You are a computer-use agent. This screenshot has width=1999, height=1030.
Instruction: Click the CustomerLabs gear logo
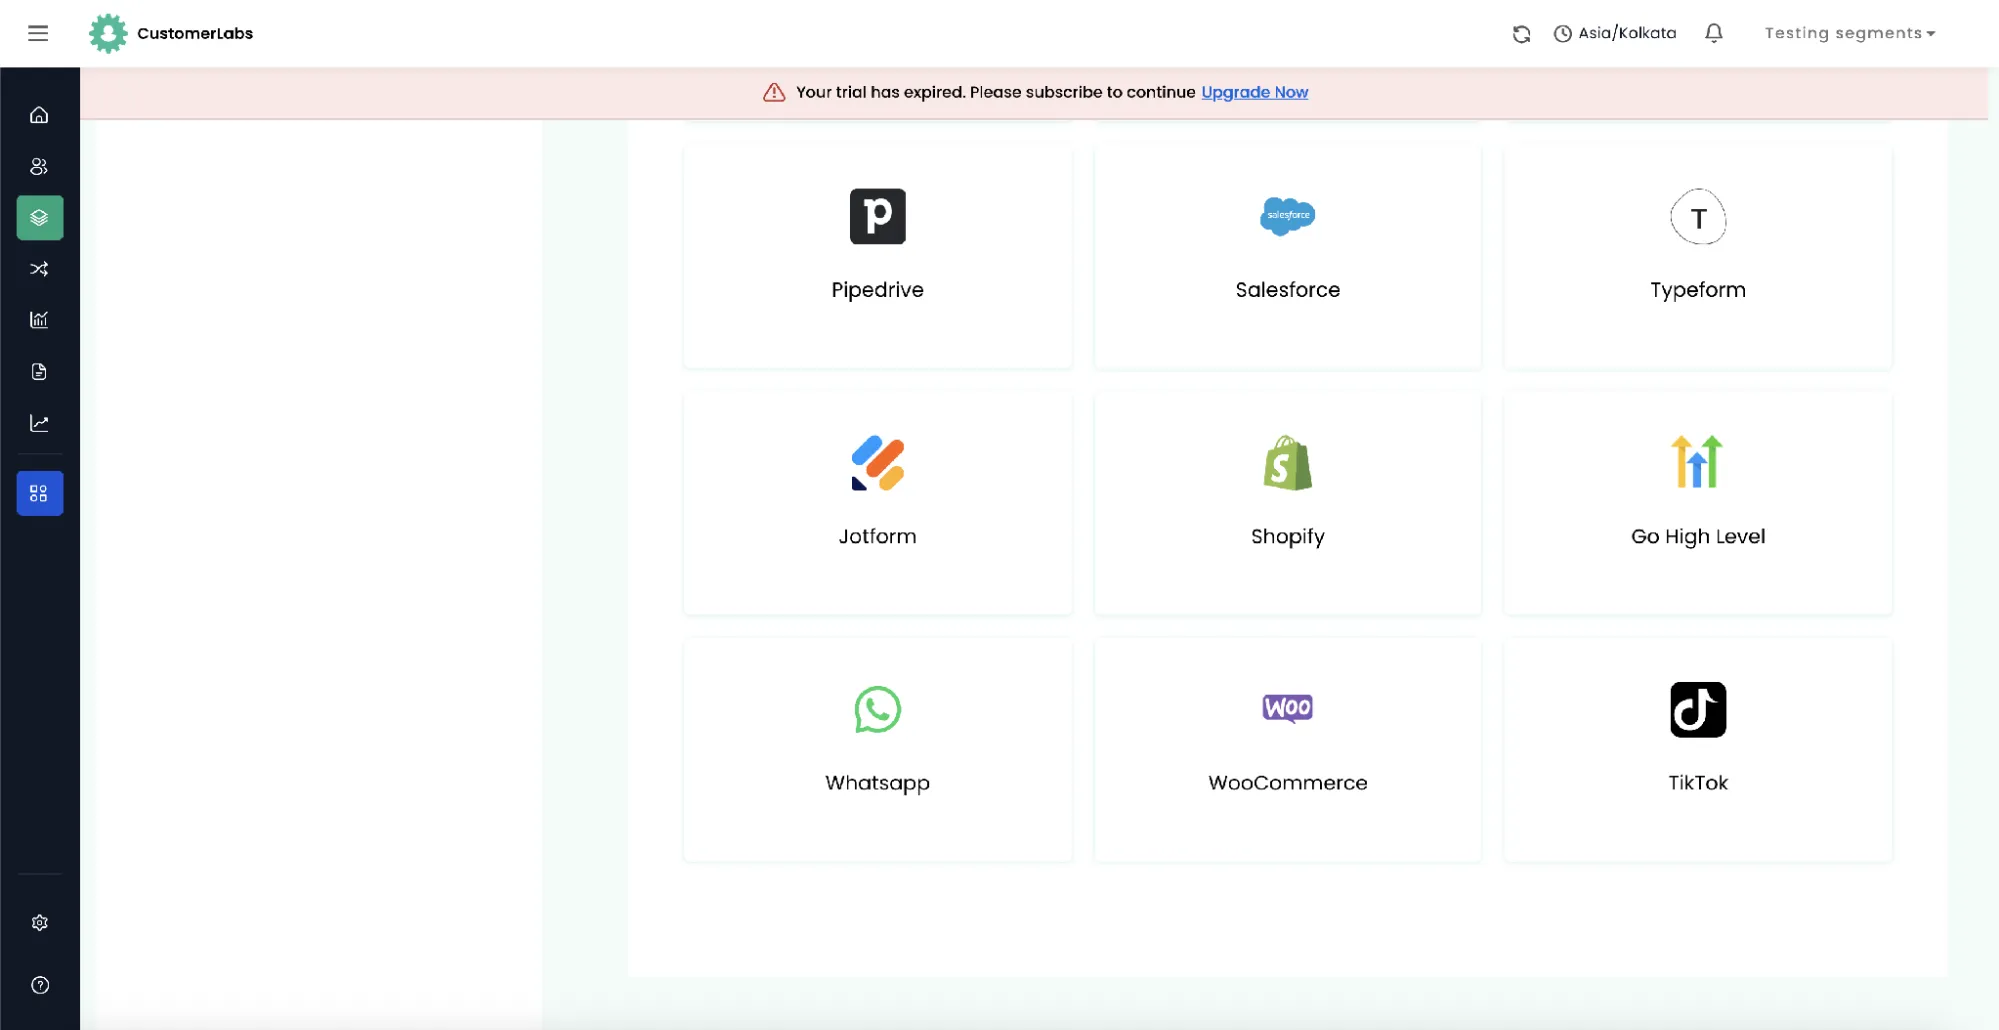coord(108,33)
